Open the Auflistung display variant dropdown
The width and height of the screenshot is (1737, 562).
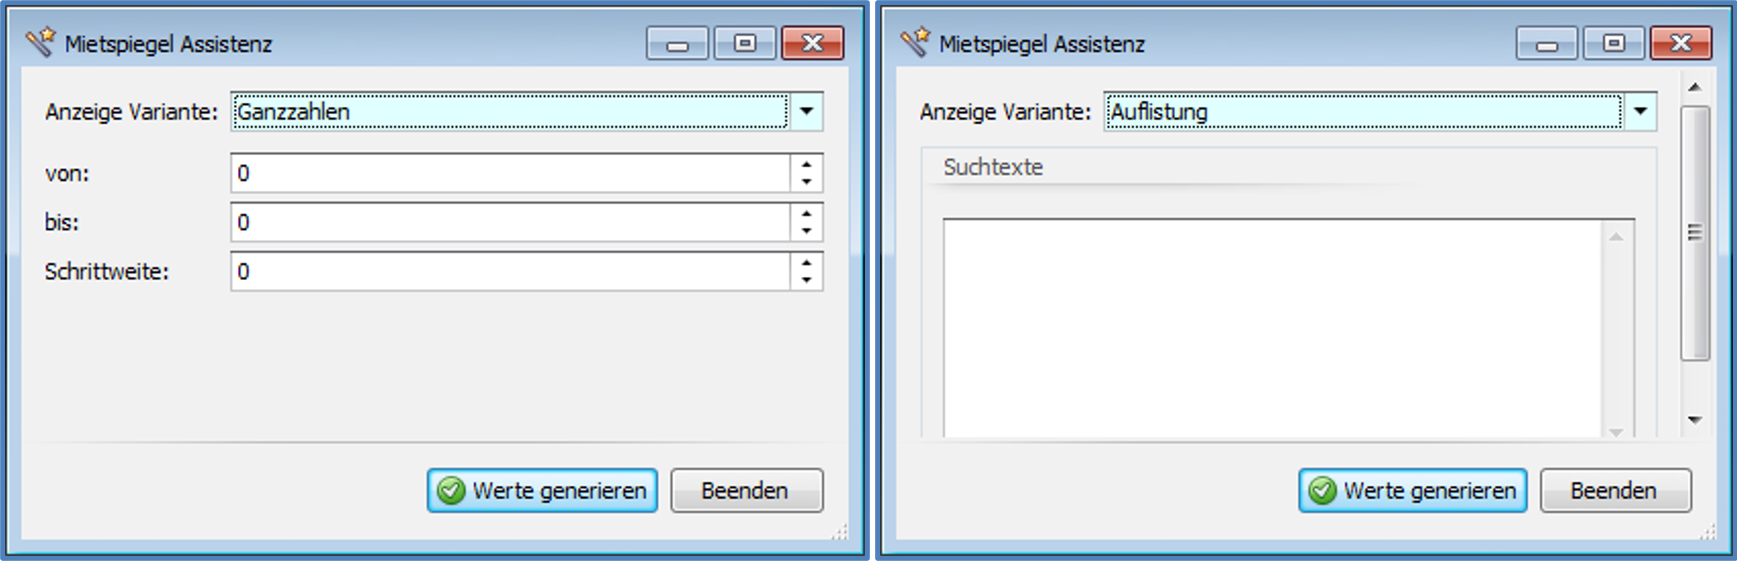(1640, 111)
